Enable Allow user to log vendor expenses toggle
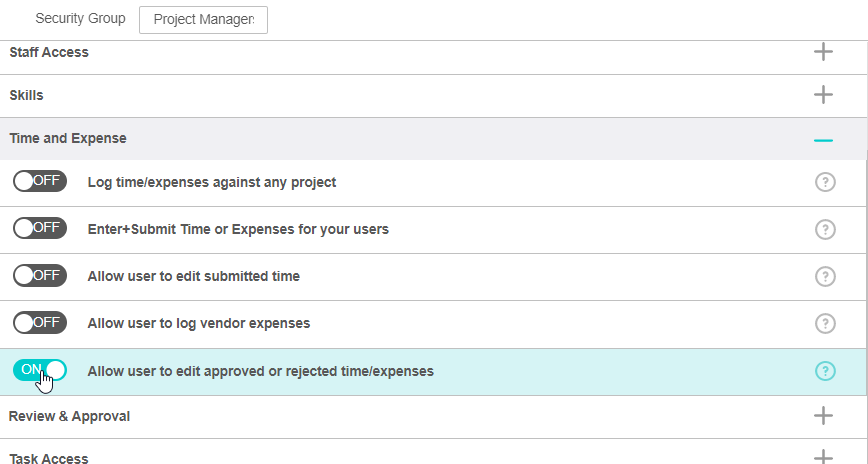 coord(40,323)
